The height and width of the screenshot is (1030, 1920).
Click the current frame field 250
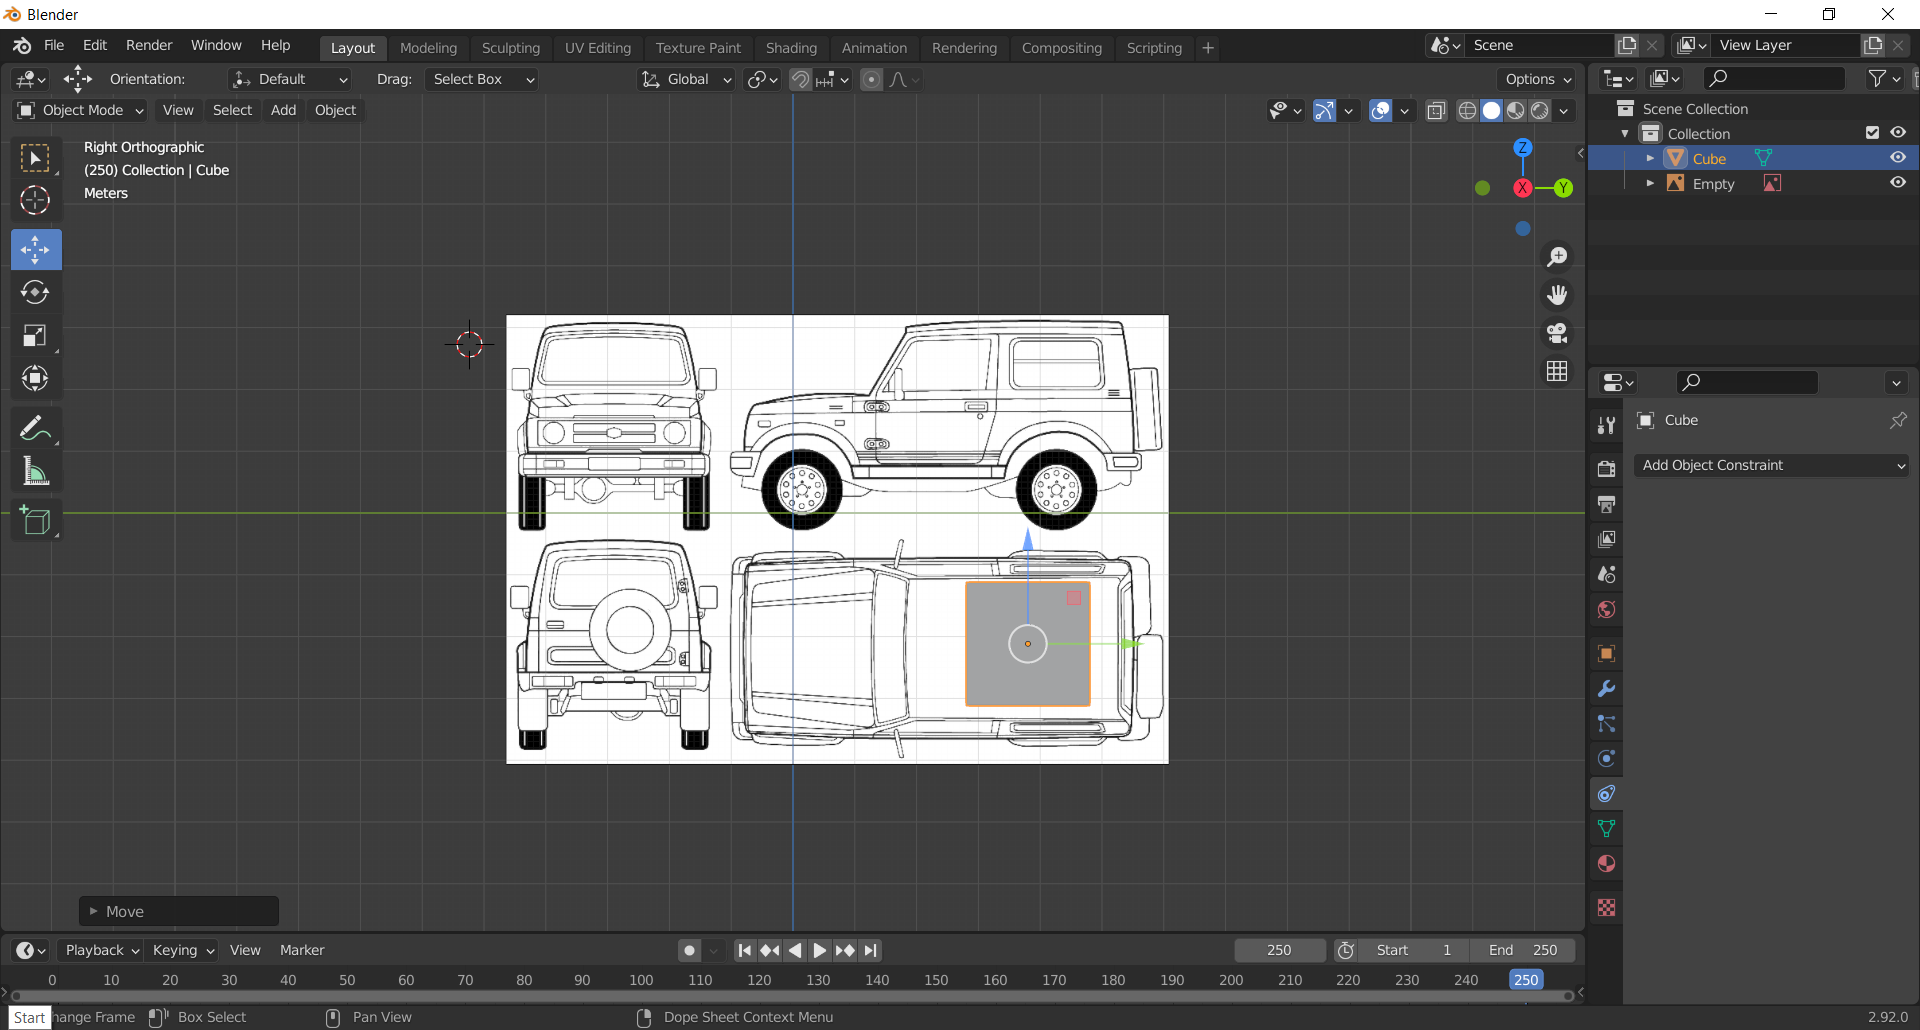(1279, 950)
